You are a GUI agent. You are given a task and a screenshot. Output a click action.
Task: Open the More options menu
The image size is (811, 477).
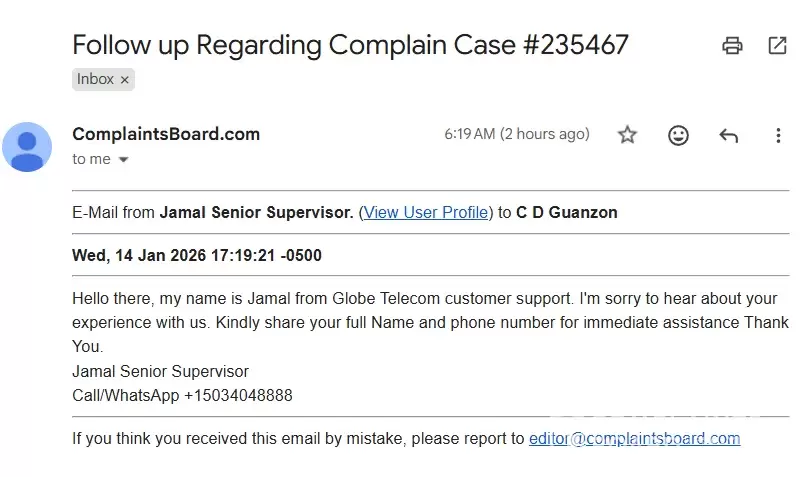coord(778,135)
